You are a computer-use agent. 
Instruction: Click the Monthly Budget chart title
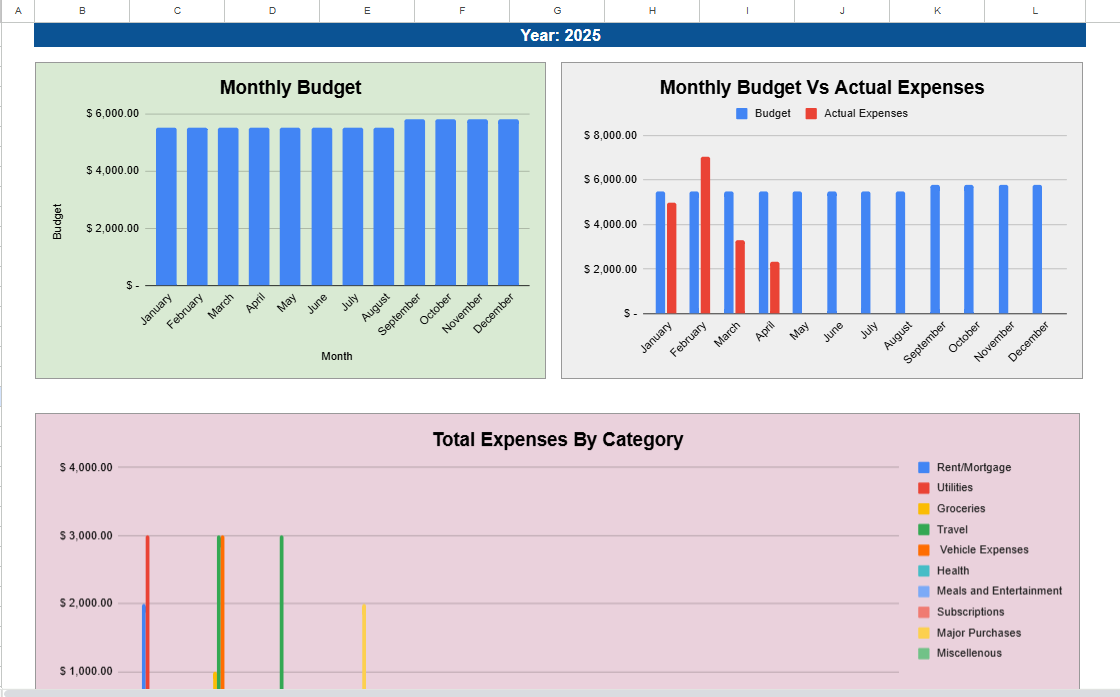(290, 88)
